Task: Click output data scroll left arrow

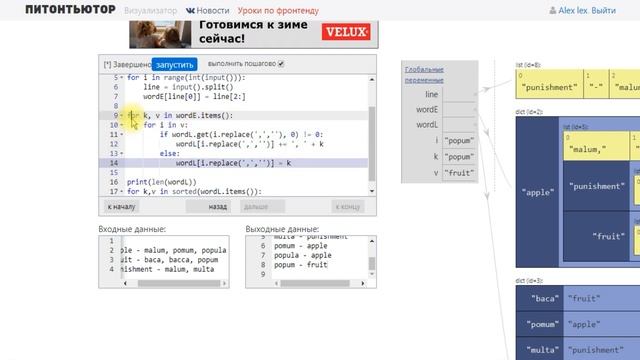Action: [276, 283]
